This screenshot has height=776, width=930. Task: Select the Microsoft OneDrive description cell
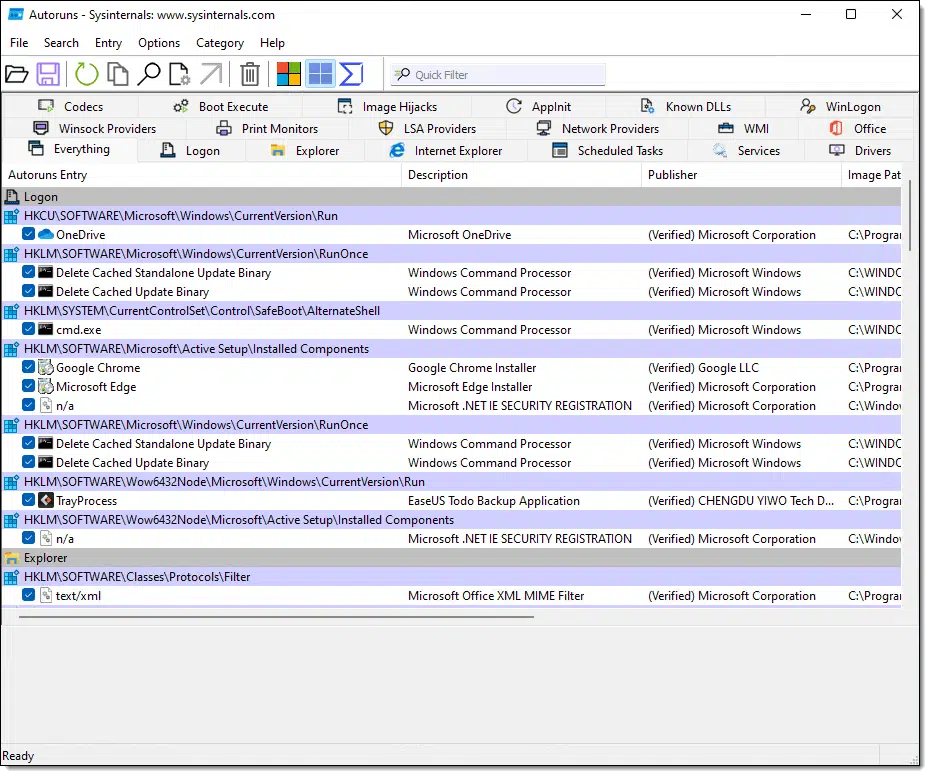coord(459,235)
